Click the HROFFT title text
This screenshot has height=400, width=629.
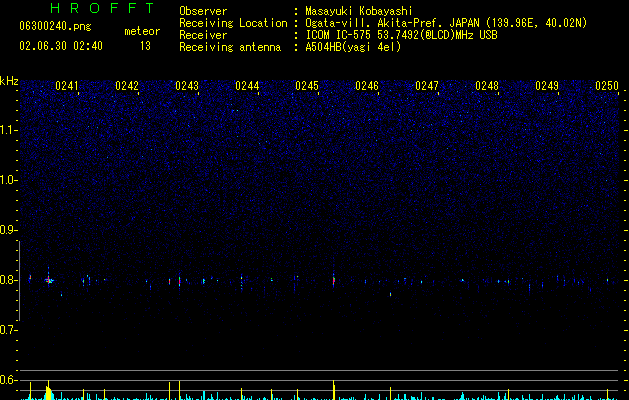(103, 8)
